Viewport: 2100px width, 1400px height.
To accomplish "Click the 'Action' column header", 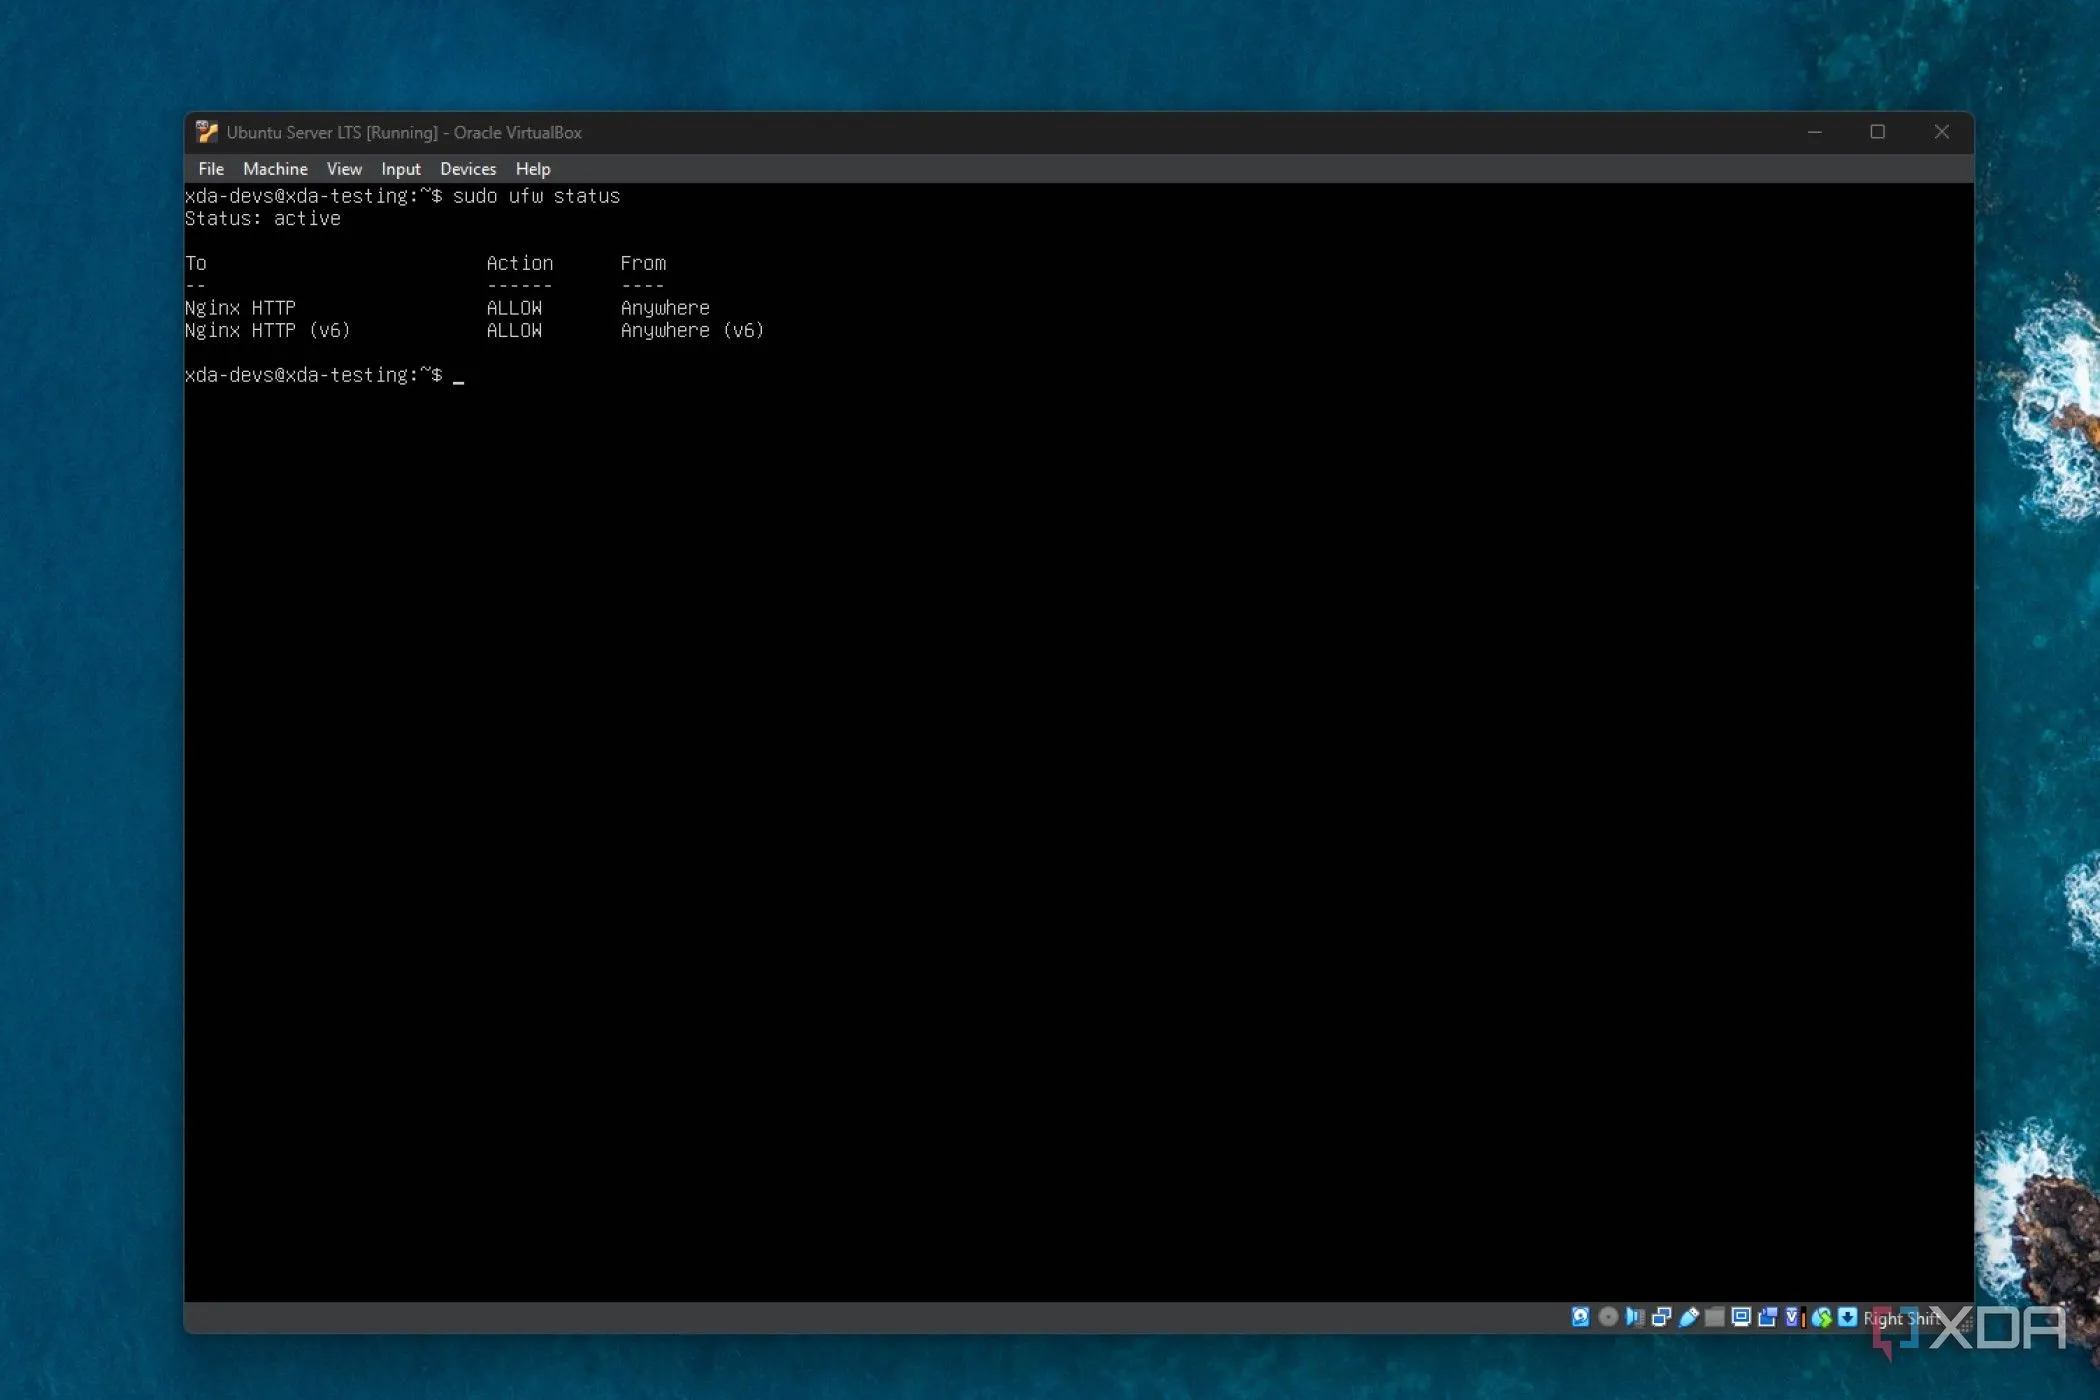I will tap(520, 263).
